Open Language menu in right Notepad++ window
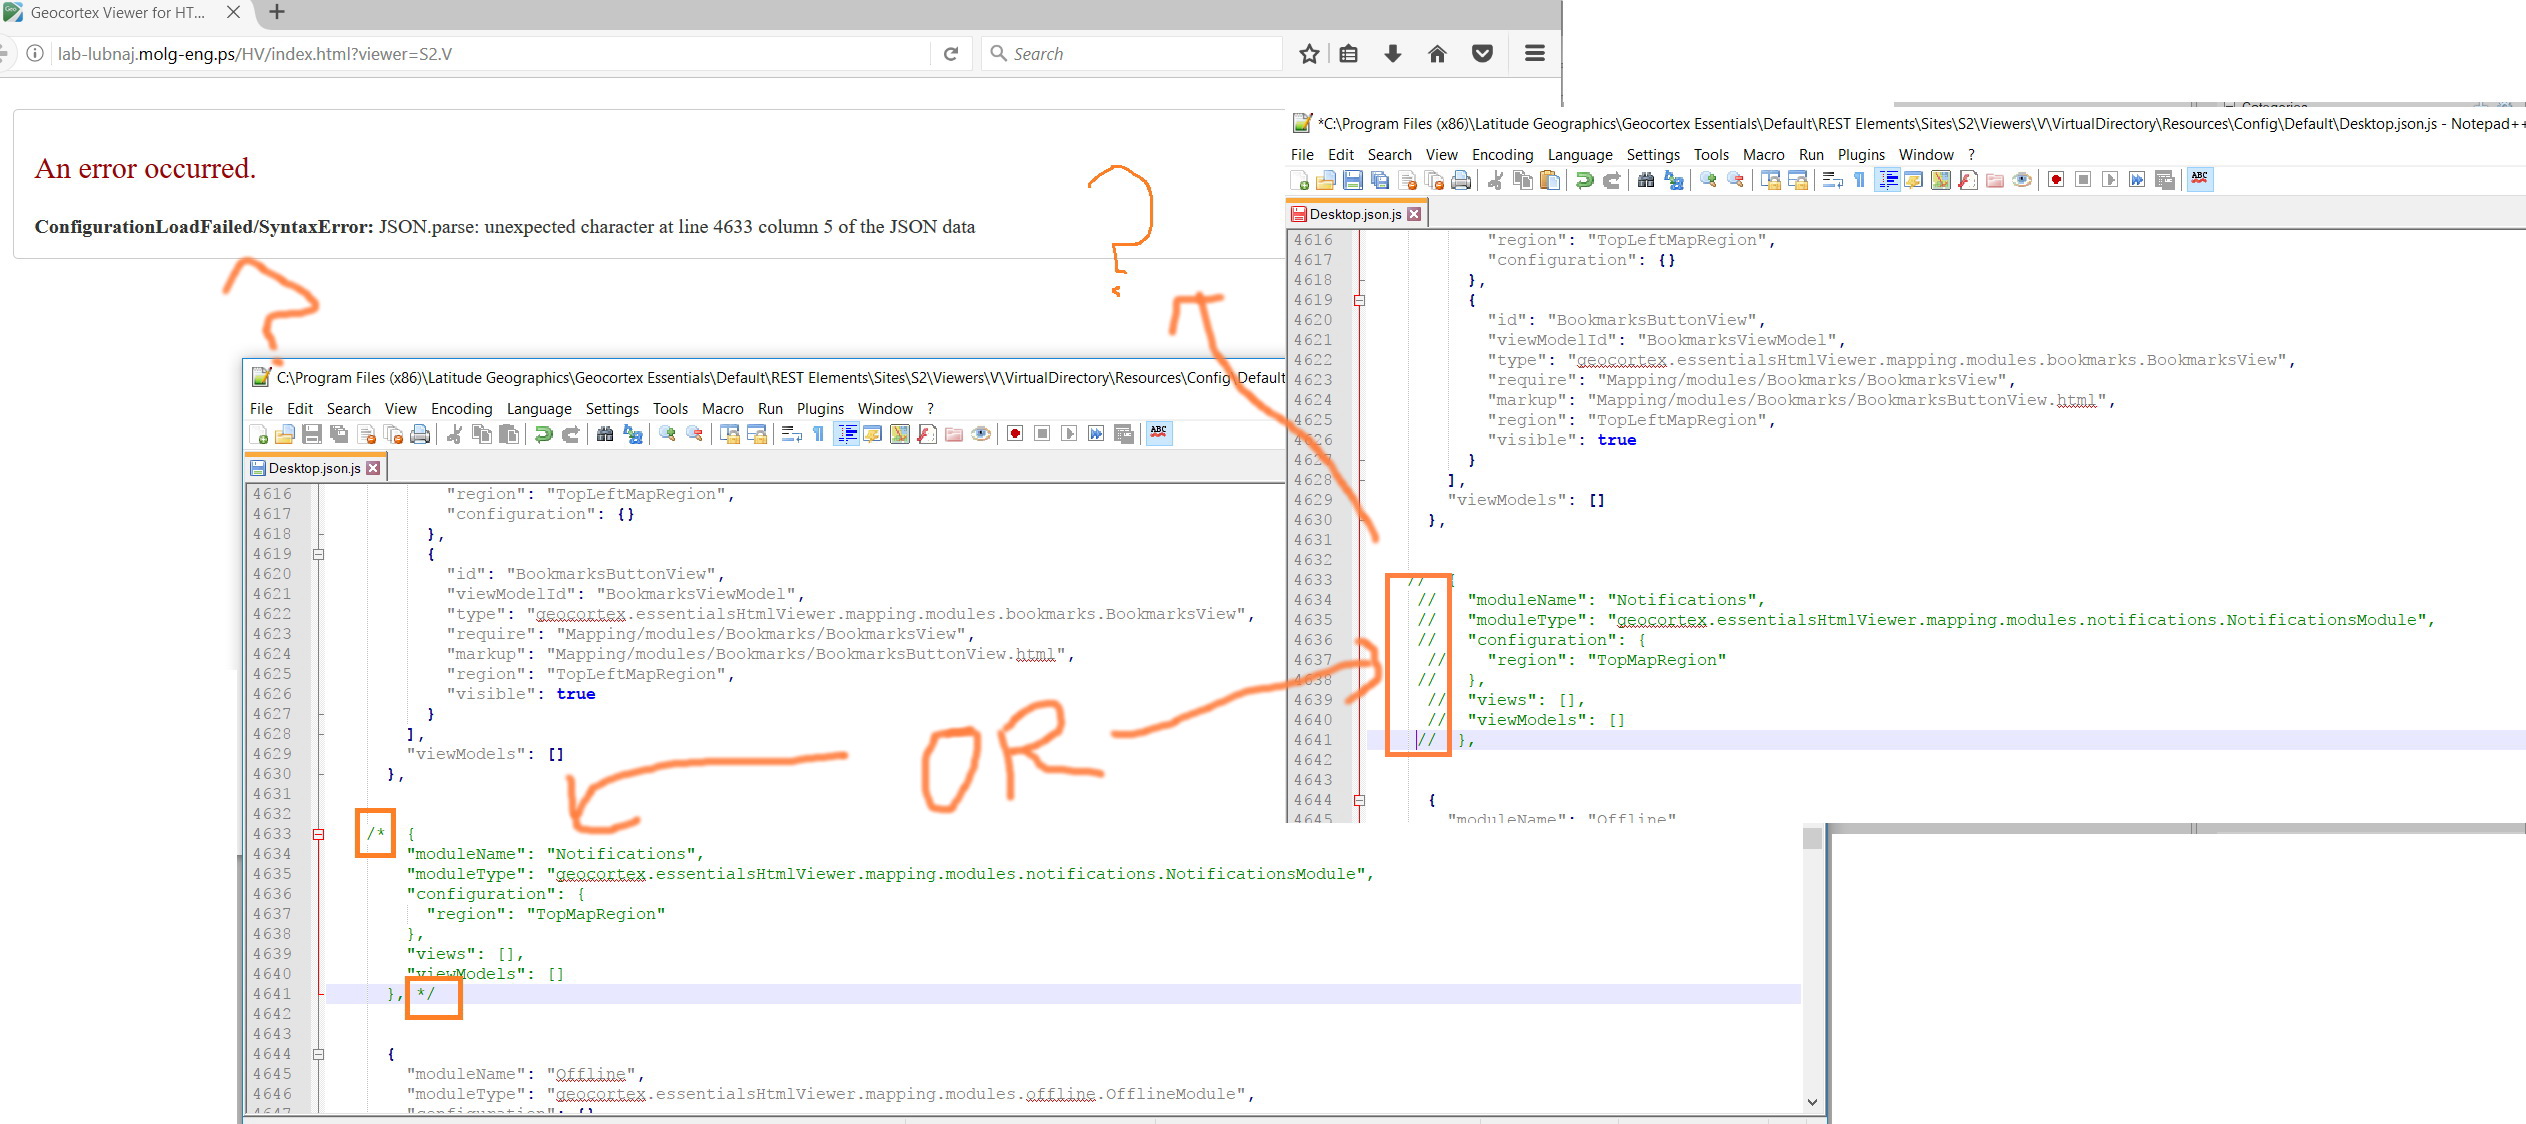The image size is (2526, 1124). pos(1580,154)
